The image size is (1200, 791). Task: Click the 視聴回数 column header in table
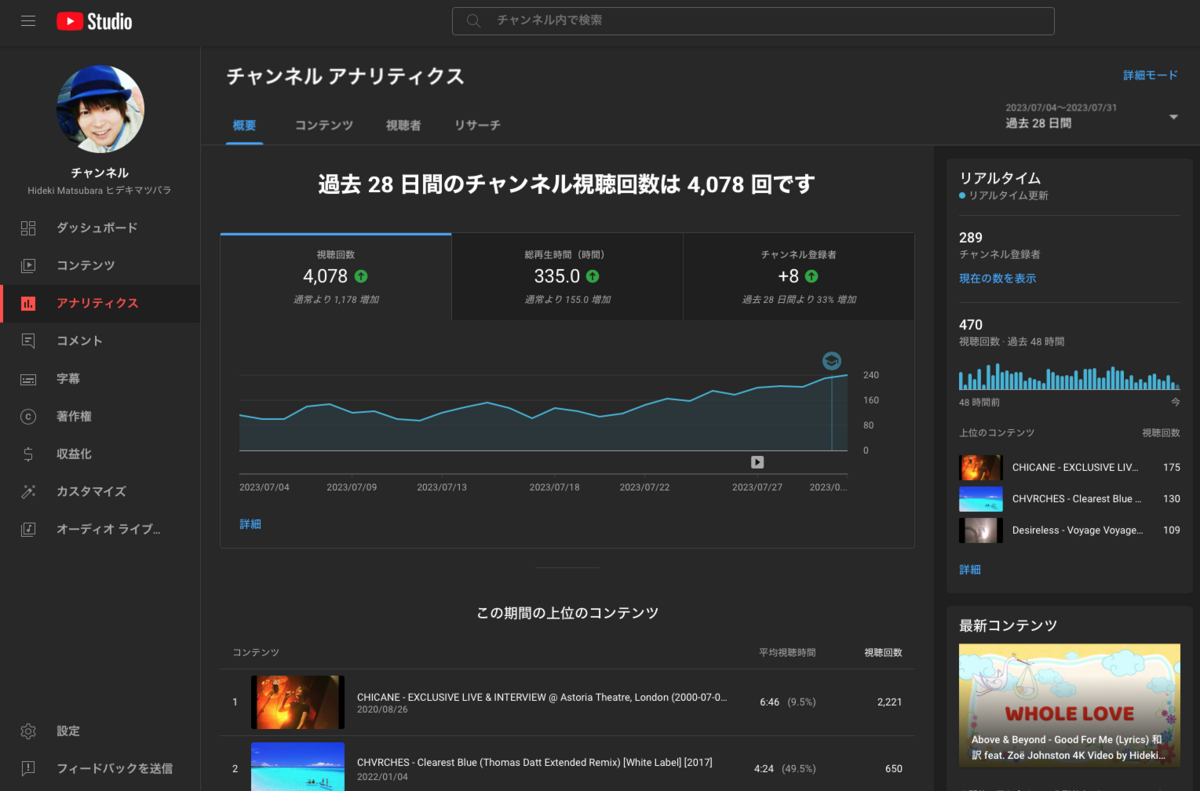coord(883,652)
